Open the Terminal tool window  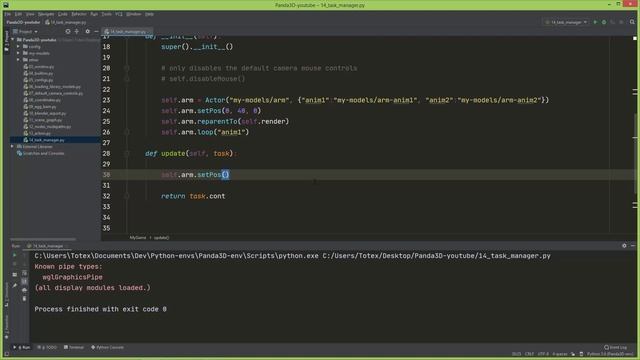coord(74,347)
